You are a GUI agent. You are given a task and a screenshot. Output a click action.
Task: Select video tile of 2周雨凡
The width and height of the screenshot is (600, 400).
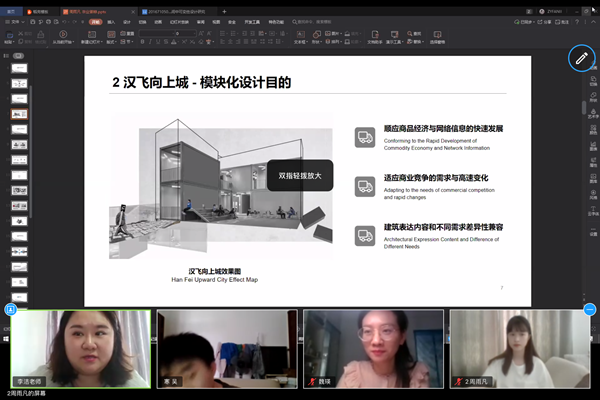[x=518, y=349]
